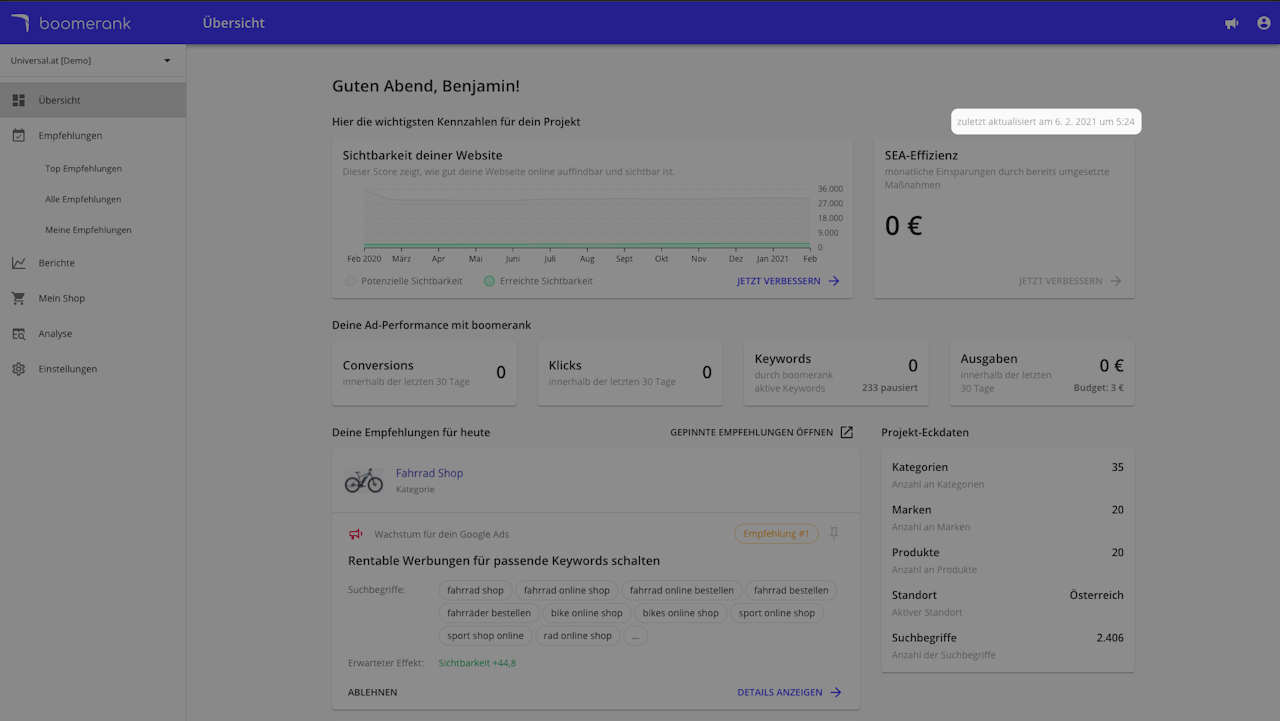
Task: Expand the hidden keywords with the ellipsis chip
Action: pos(635,636)
